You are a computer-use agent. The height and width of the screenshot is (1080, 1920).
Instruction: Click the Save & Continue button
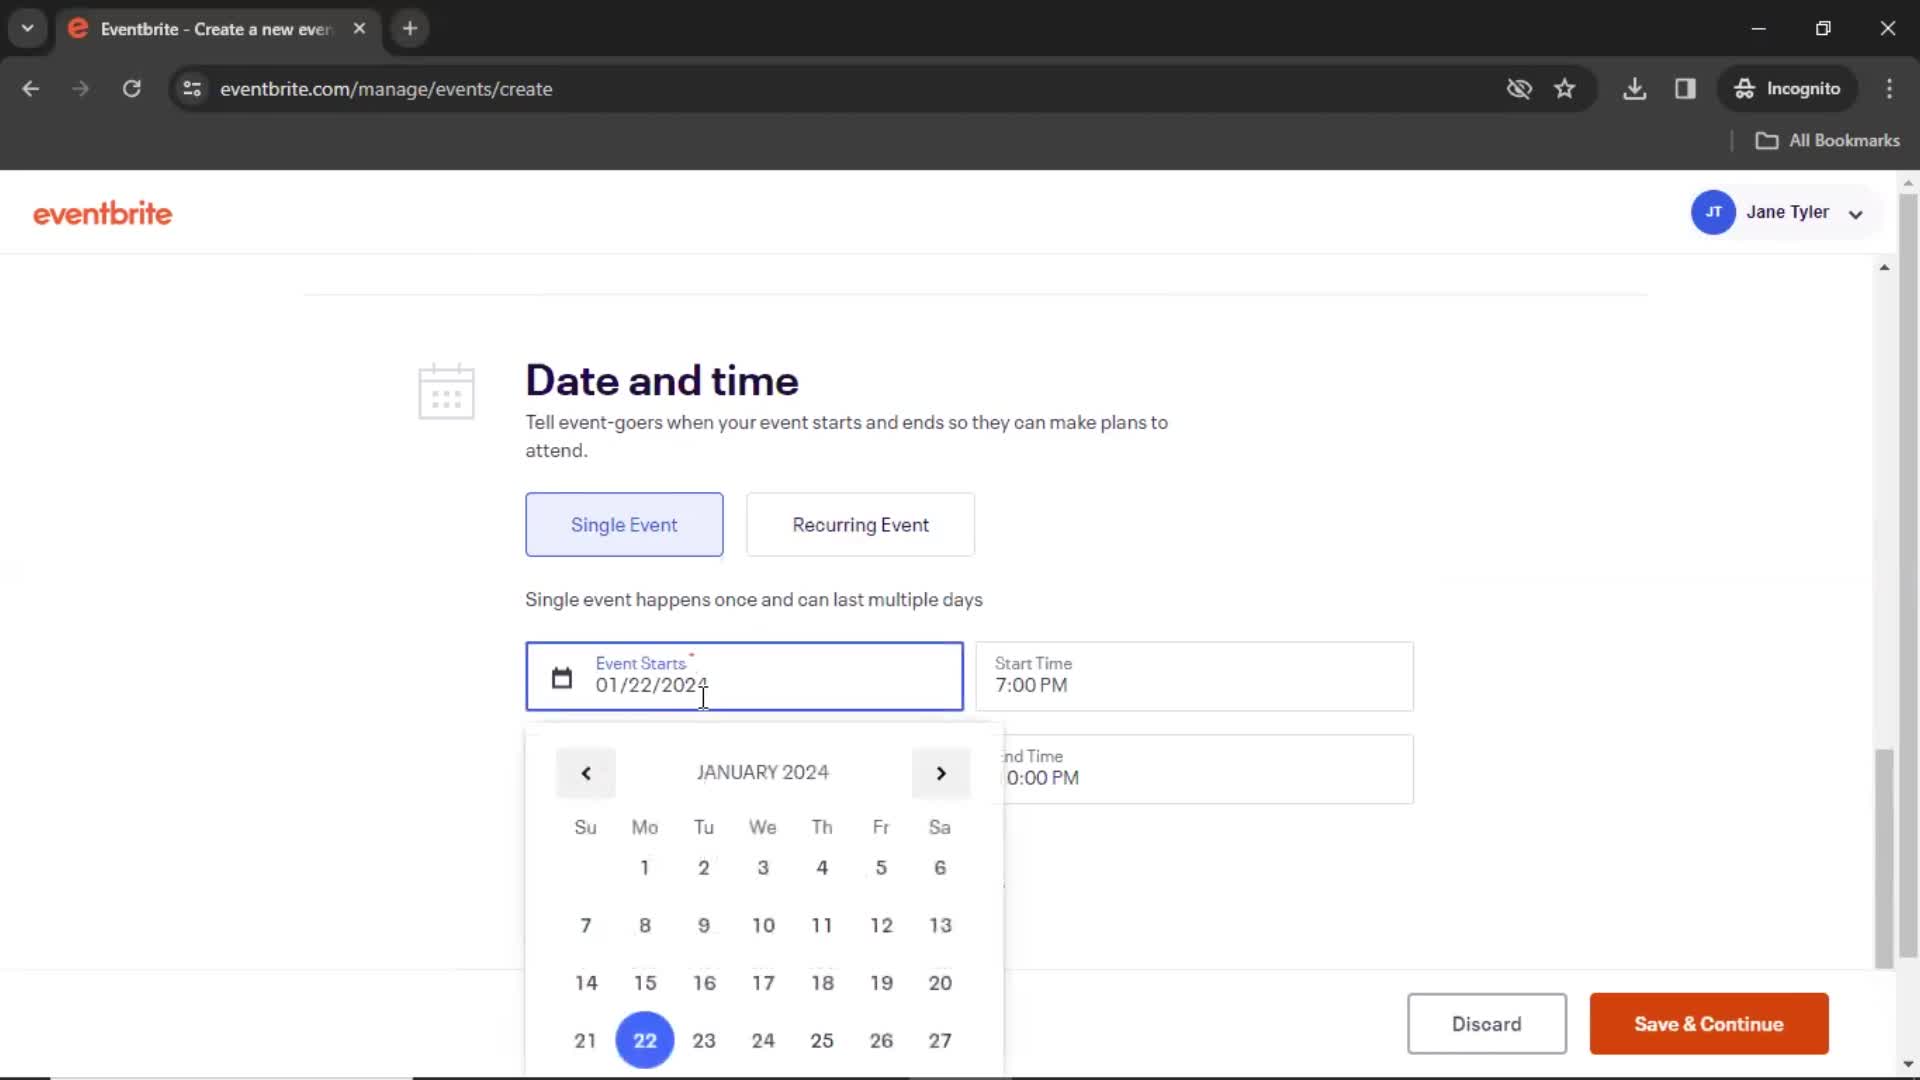(x=1709, y=1025)
